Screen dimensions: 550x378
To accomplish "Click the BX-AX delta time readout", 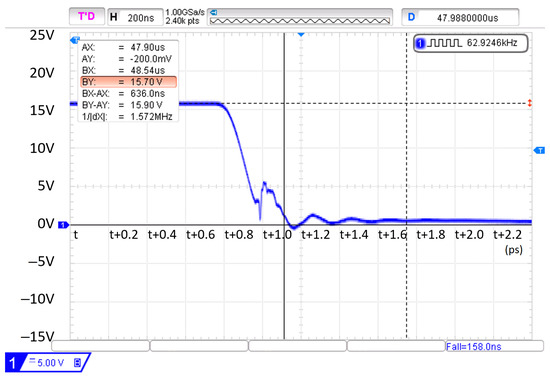I will pos(128,94).
